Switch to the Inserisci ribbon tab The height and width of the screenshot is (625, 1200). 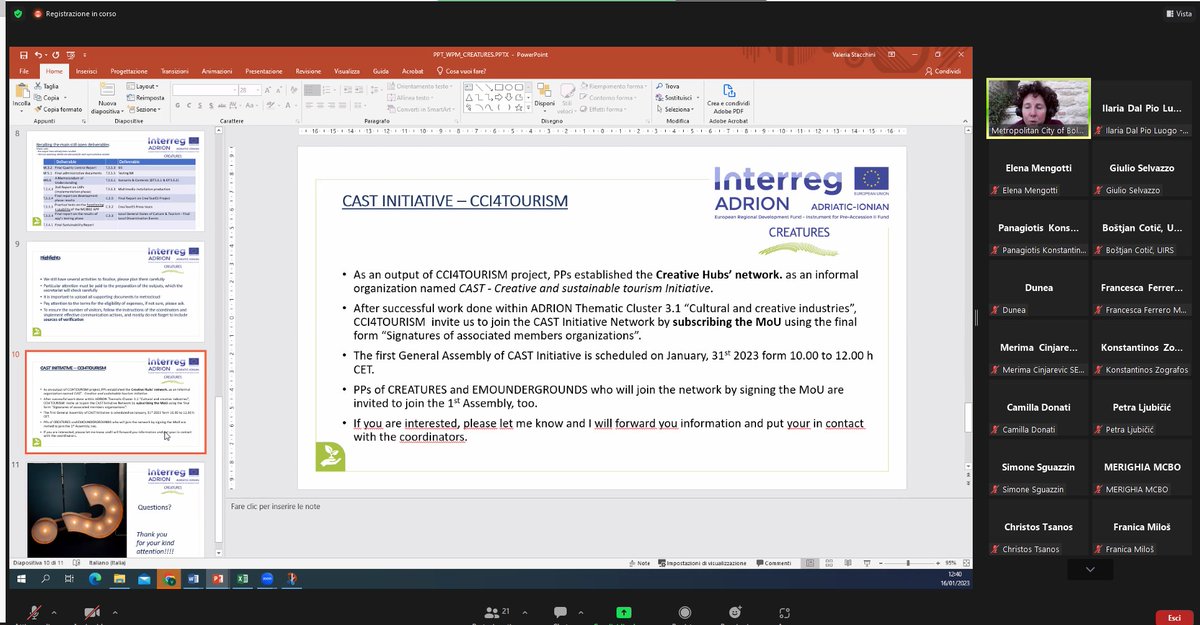point(86,71)
